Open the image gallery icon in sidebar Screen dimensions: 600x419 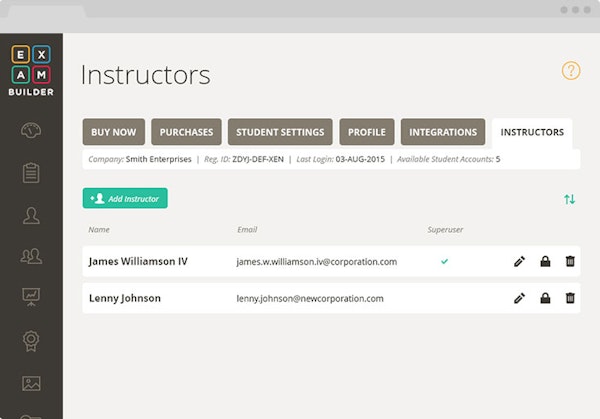click(x=31, y=382)
